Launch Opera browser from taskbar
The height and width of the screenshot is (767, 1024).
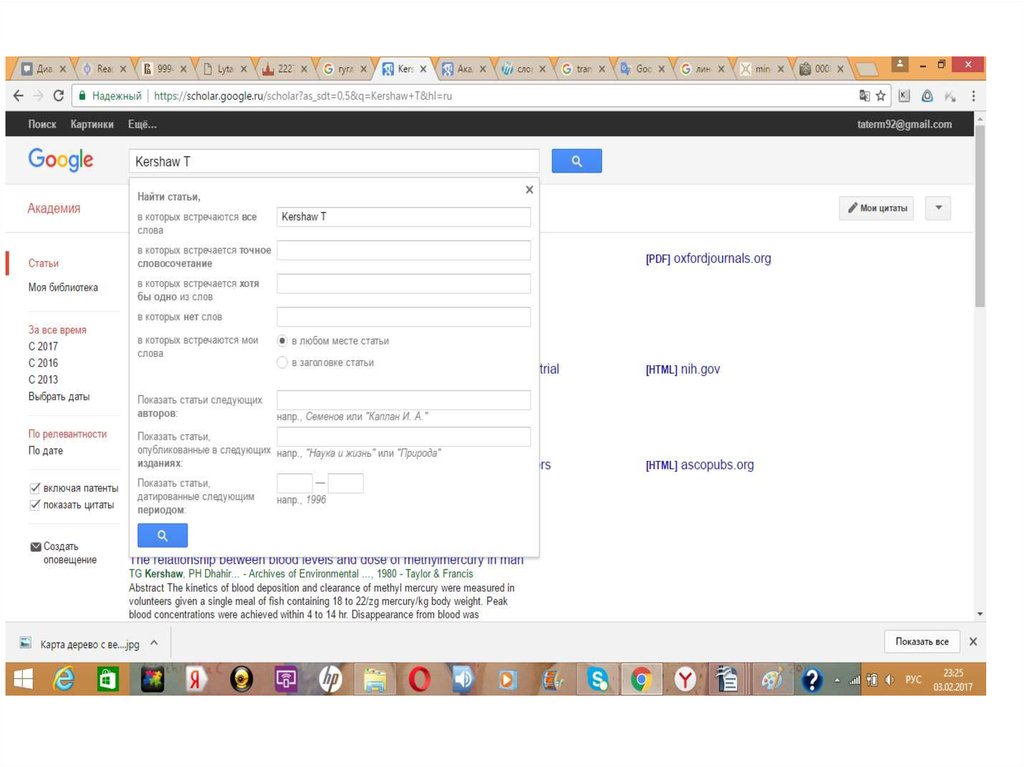tap(419, 679)
